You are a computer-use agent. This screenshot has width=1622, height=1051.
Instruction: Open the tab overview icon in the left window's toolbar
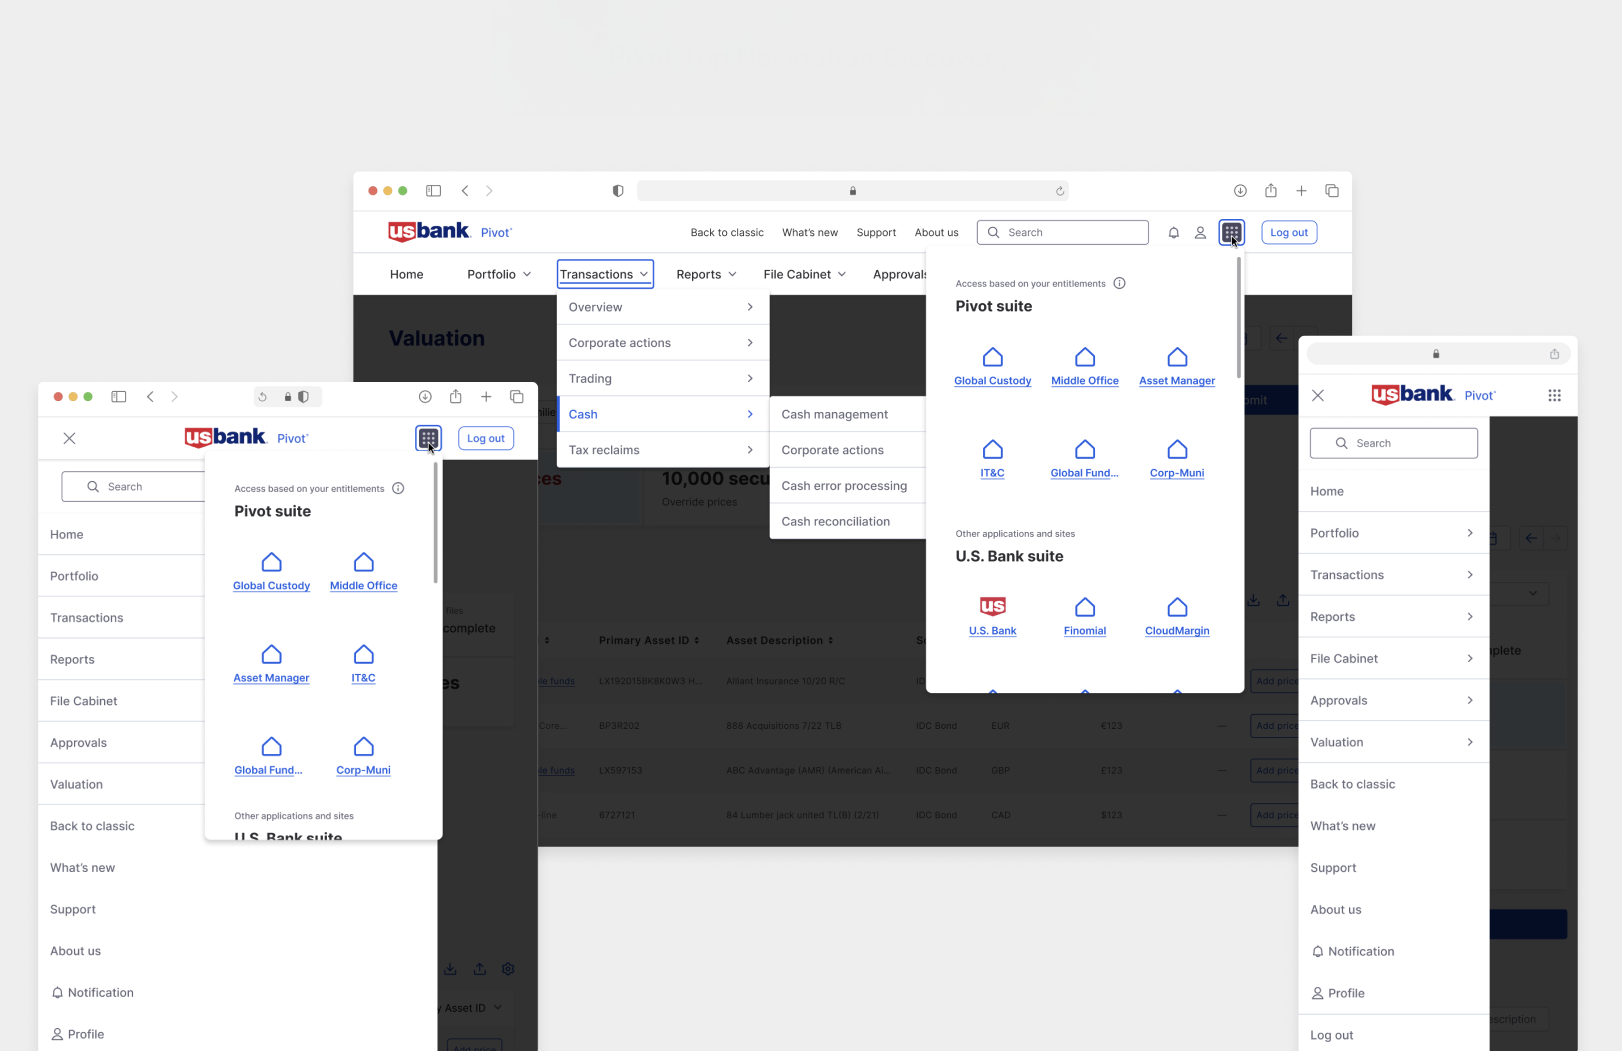pyautogui.click(x=517, y=397)
